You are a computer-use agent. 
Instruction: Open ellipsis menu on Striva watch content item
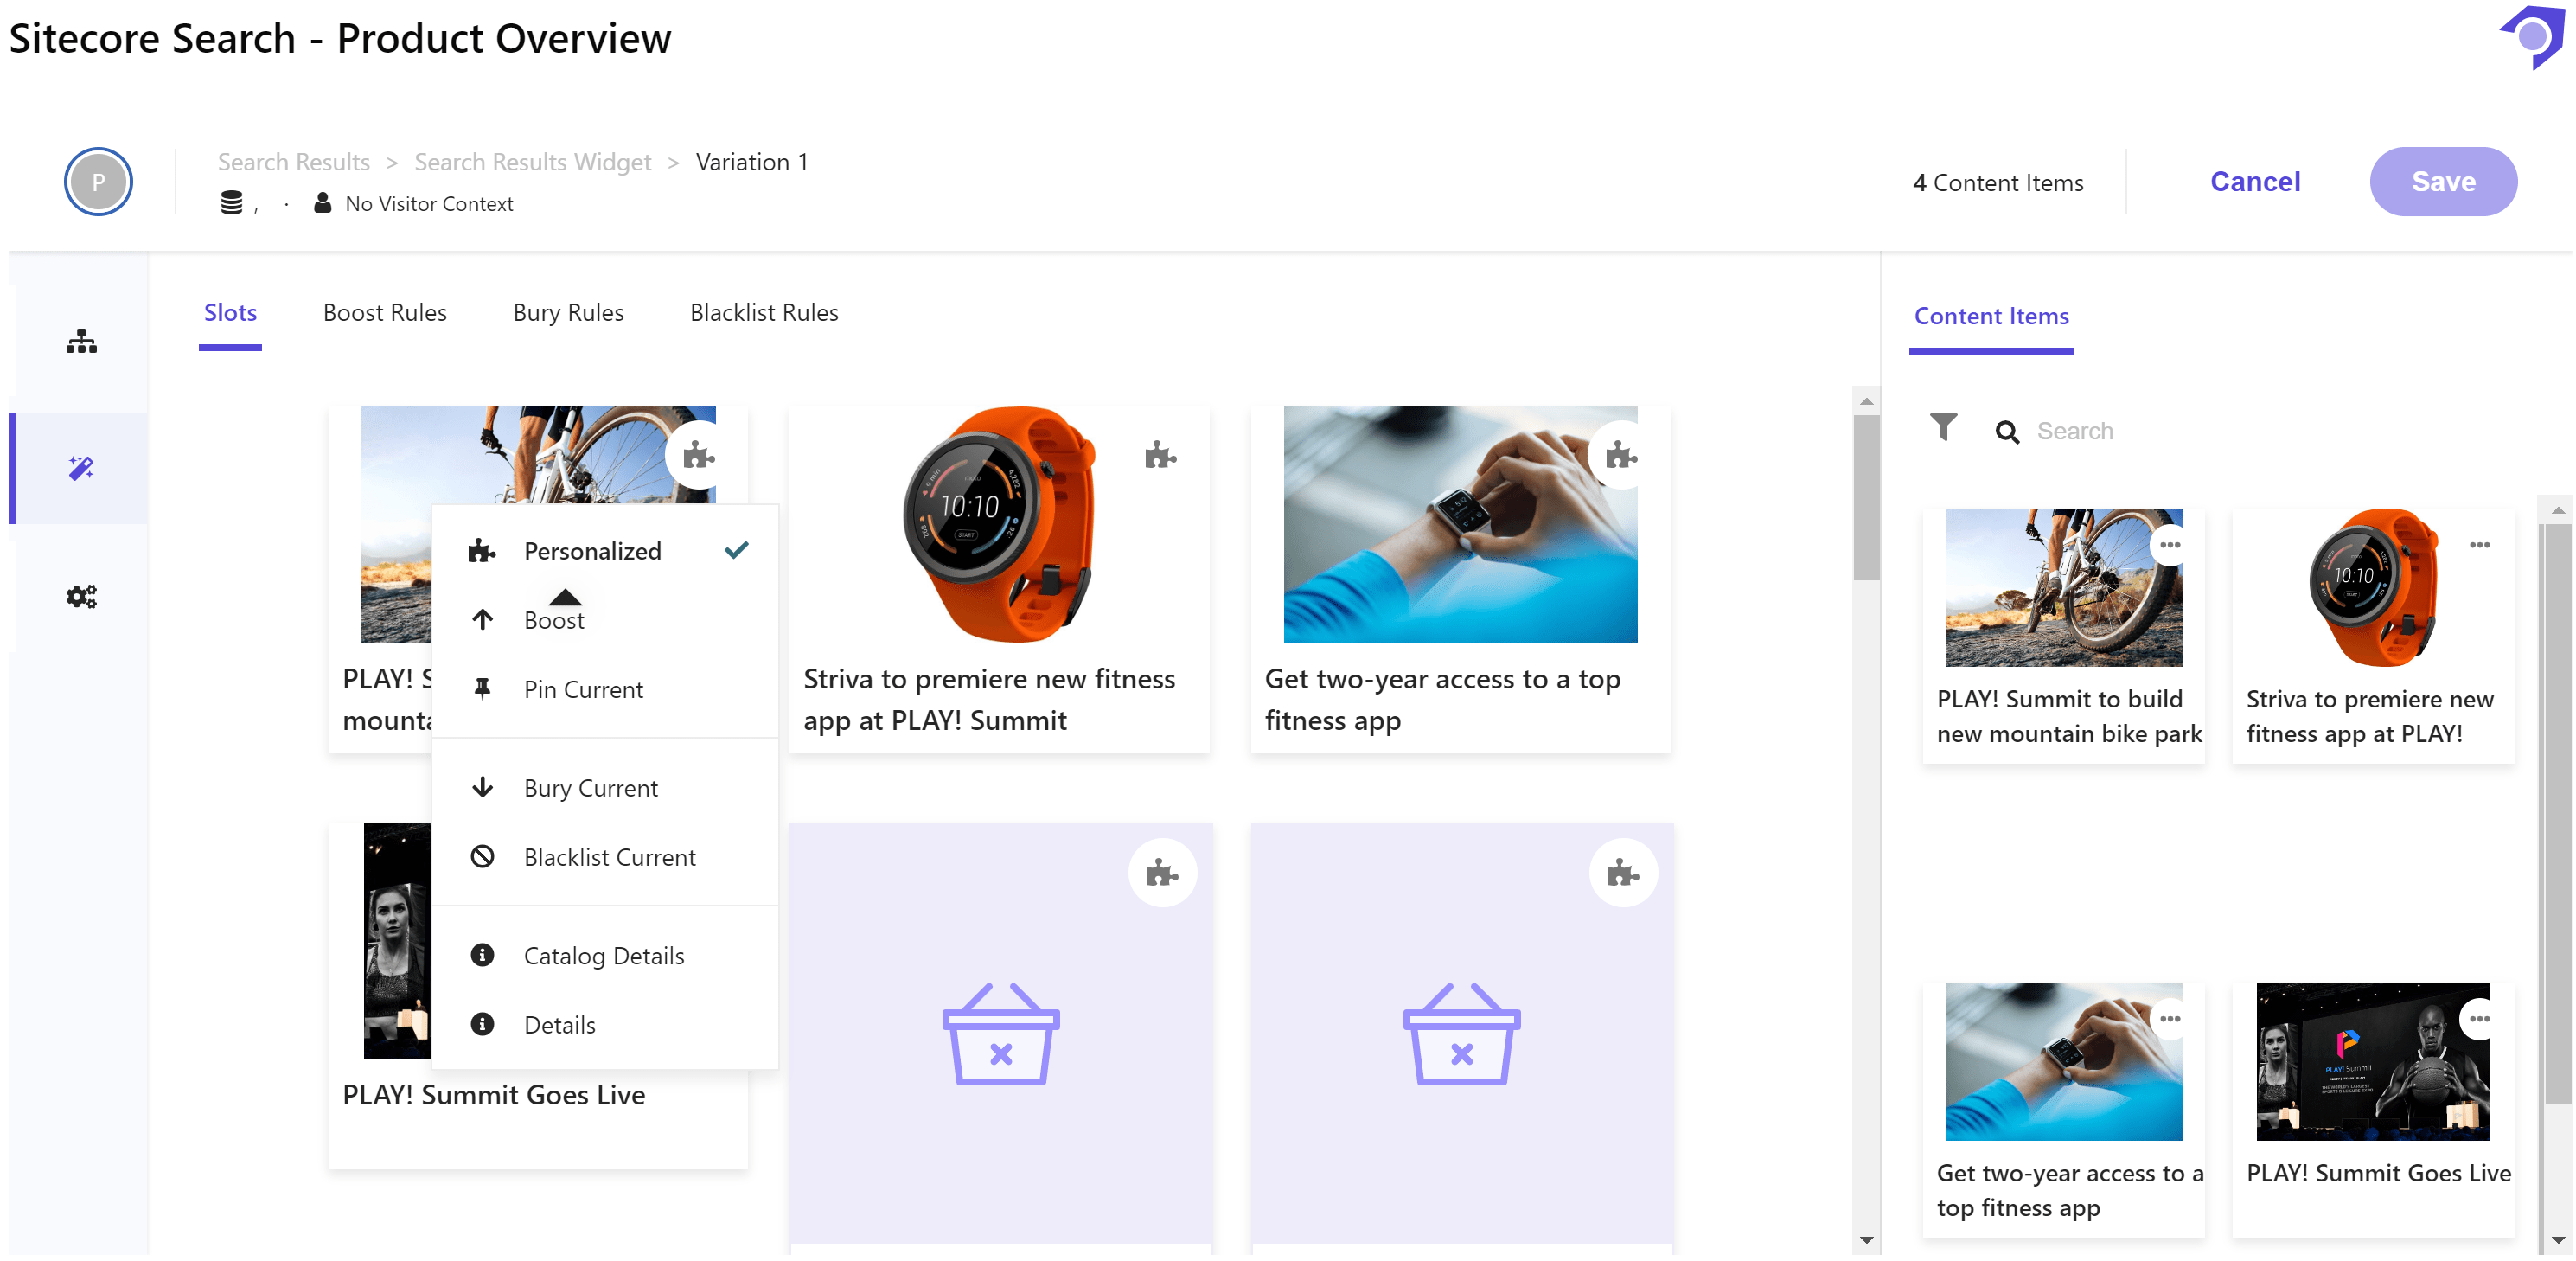[2478, 545]
